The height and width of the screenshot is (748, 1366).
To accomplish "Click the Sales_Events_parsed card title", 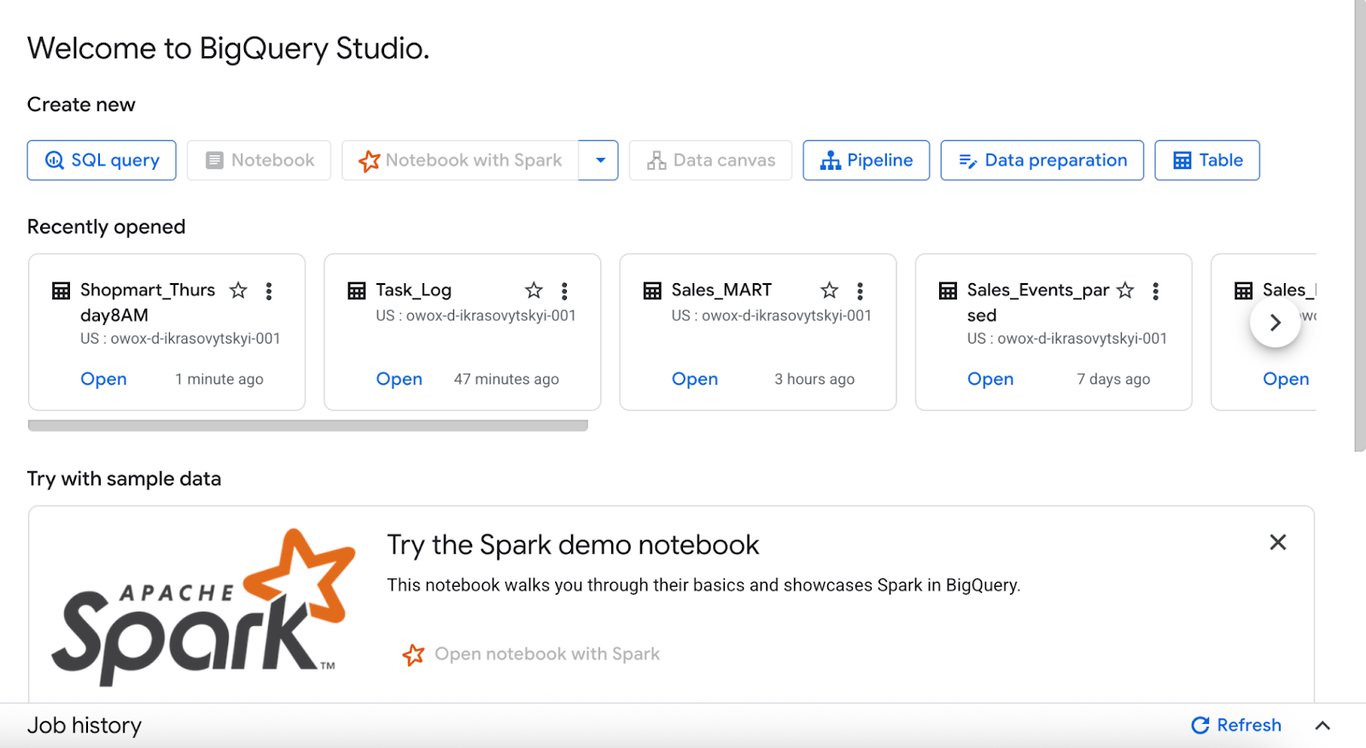I will click(x=1038, y=302).
